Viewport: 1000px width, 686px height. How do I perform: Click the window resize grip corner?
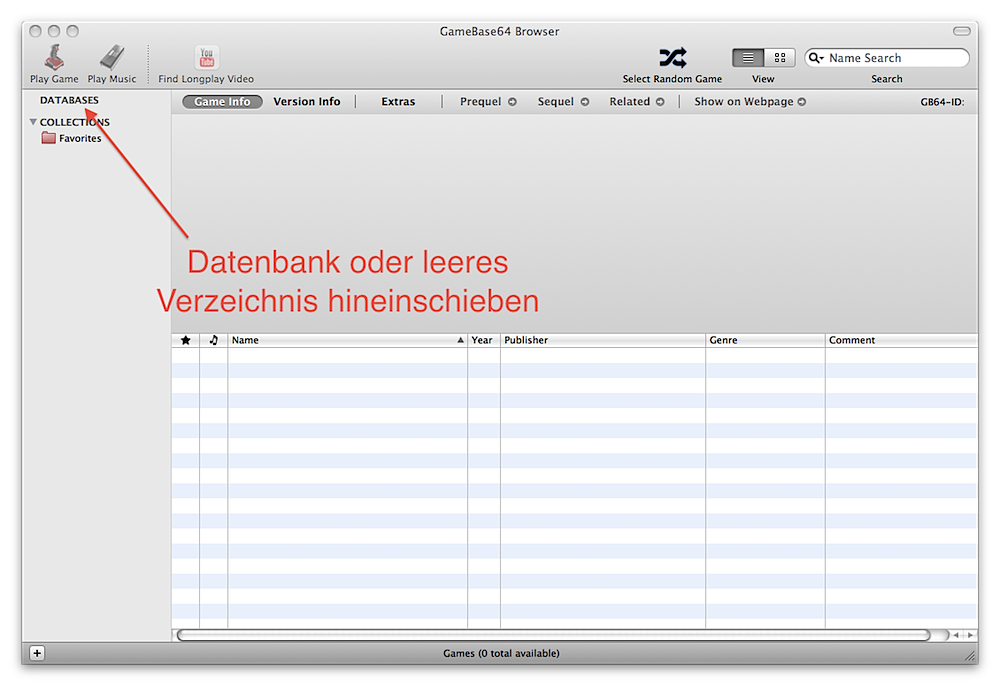pyautogui.click(x=970, y=655)
